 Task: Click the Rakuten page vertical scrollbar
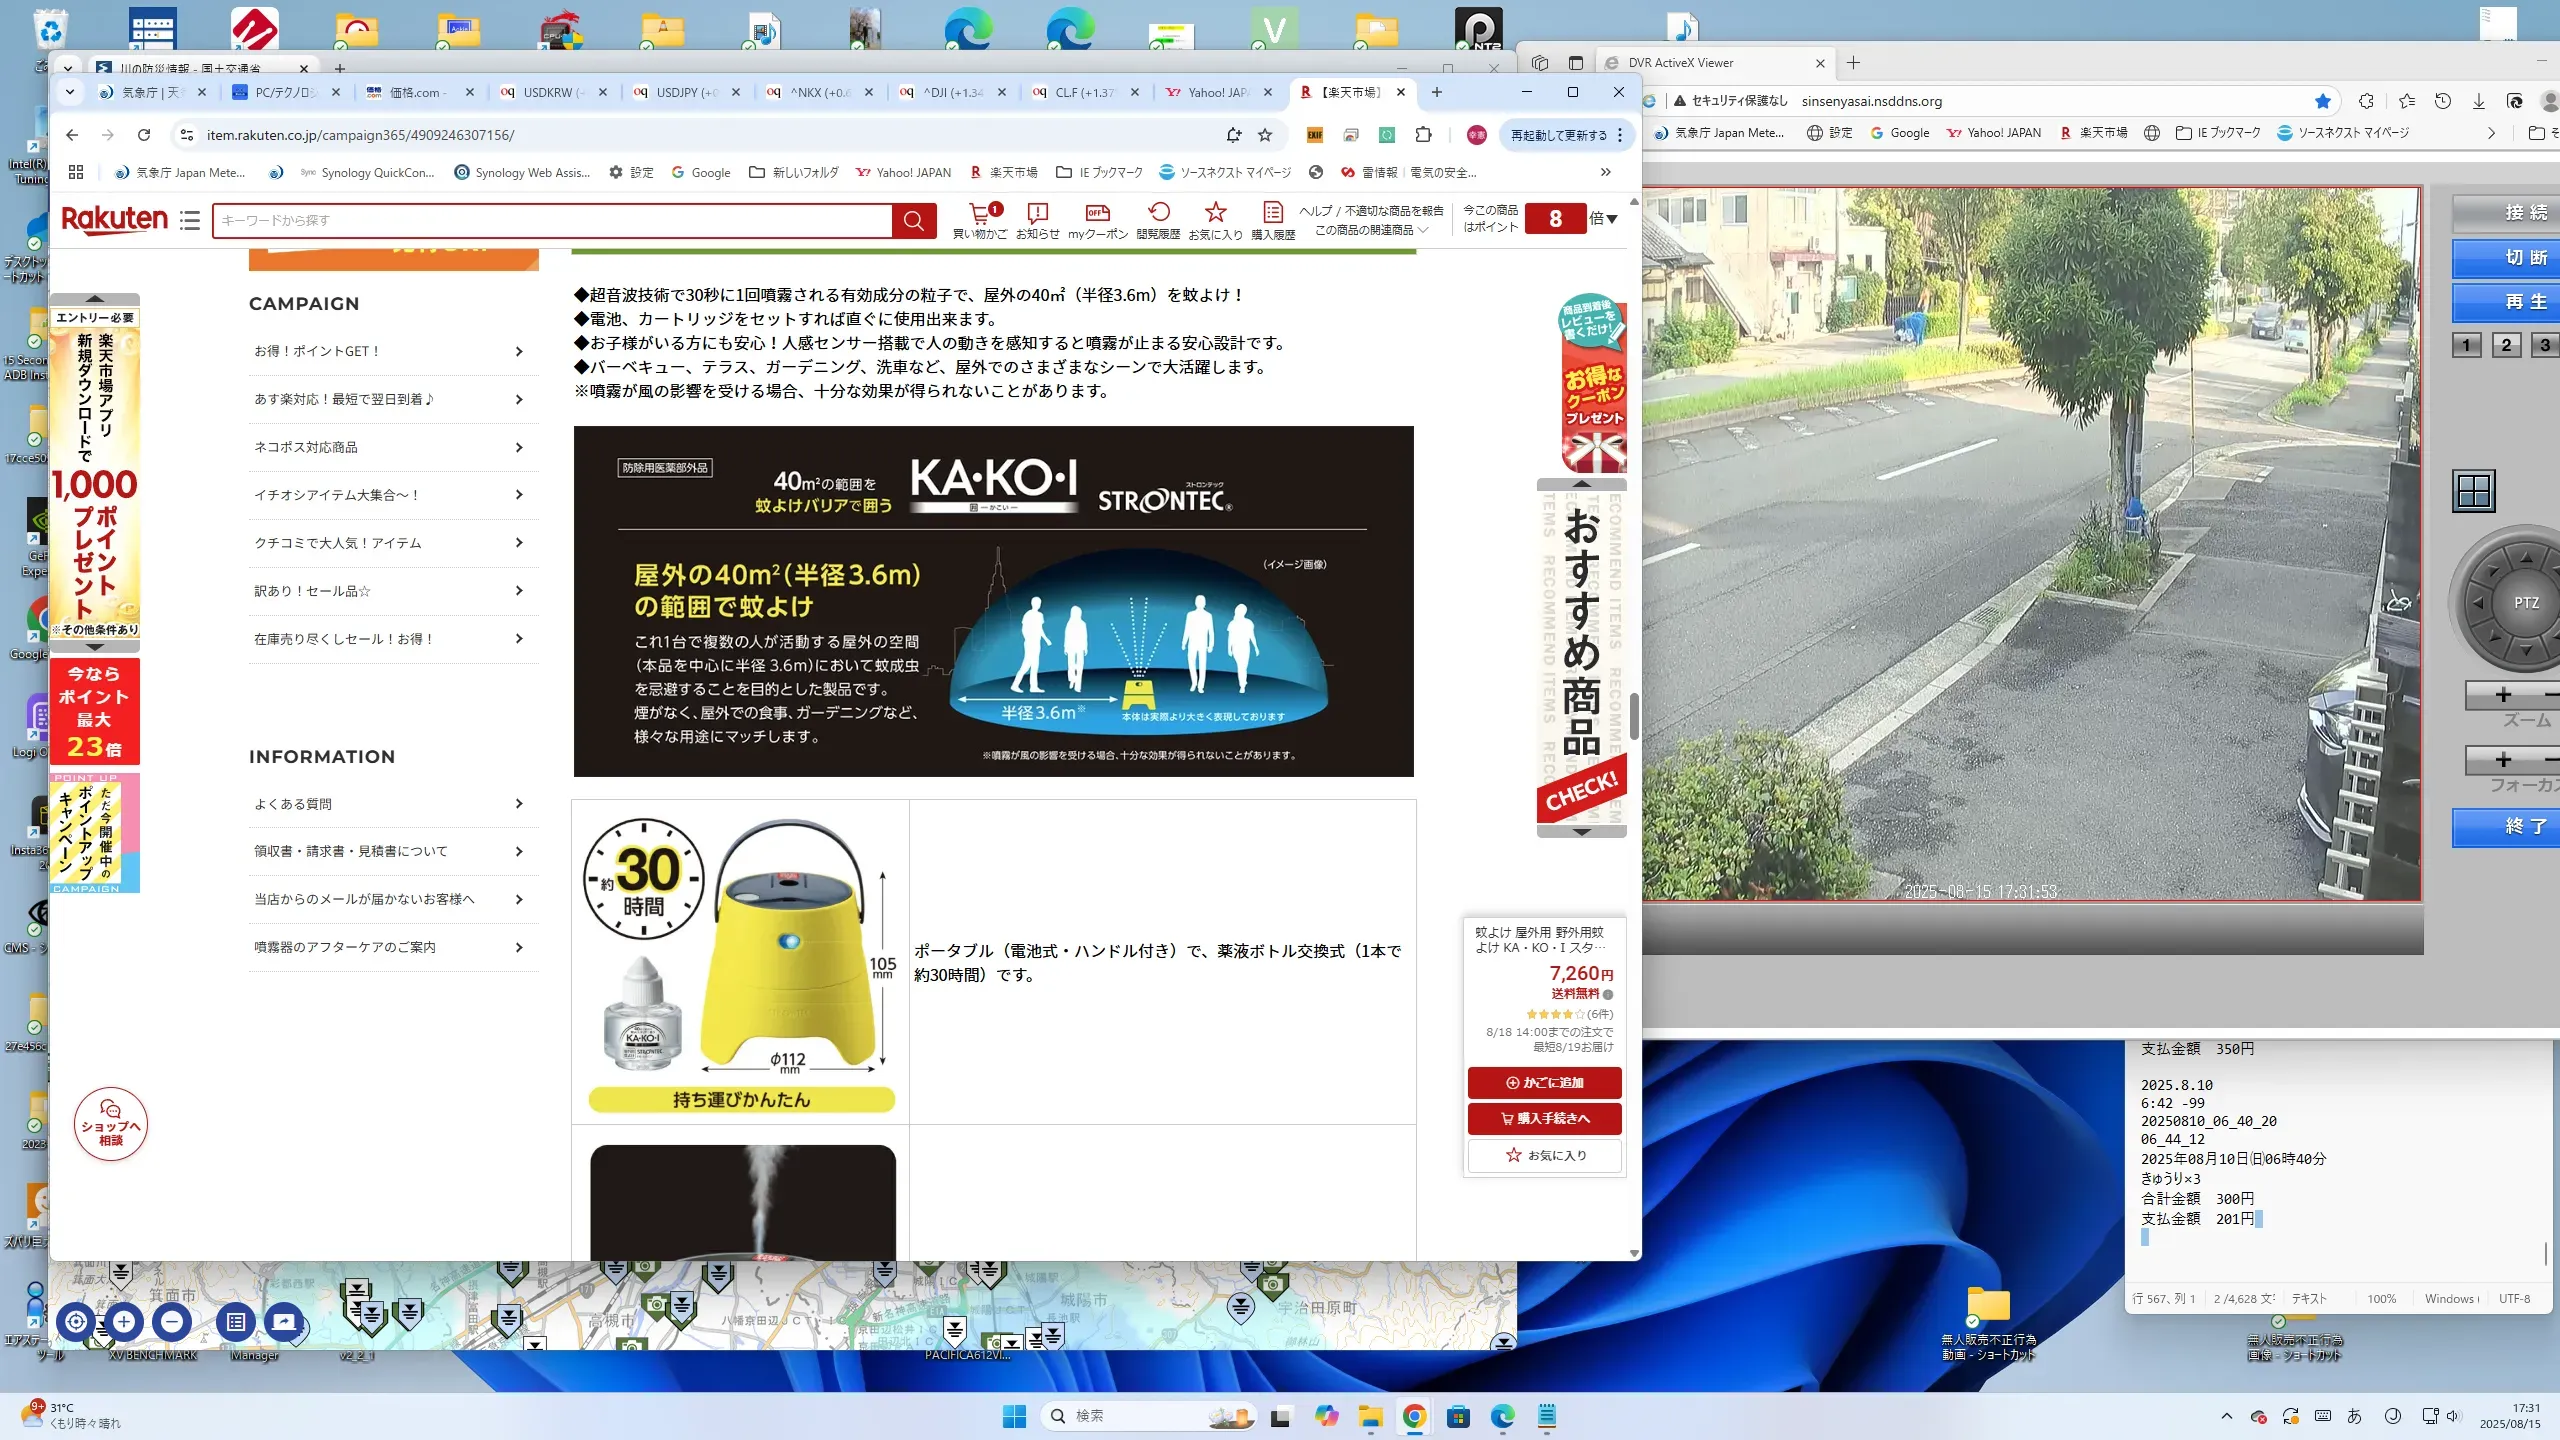point(1634,715)
